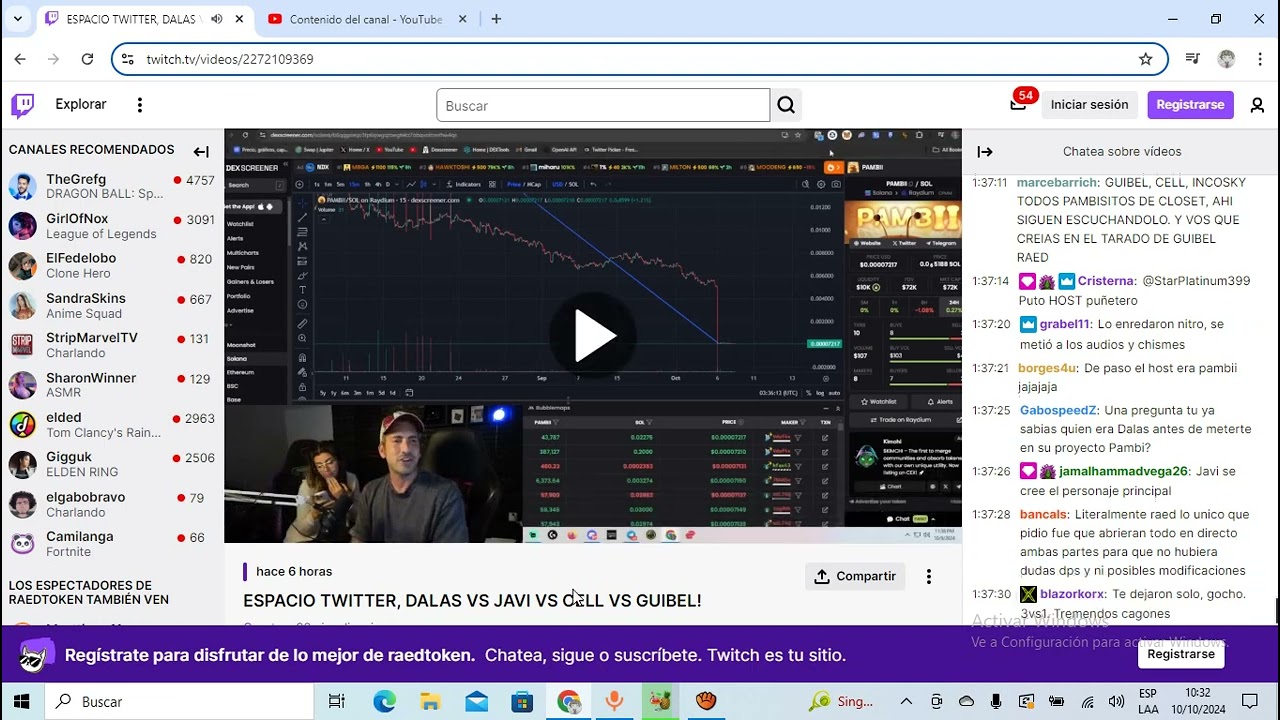Open Windows notification center
This screenshot has width=1280, height=720.
click(1250, 701)
